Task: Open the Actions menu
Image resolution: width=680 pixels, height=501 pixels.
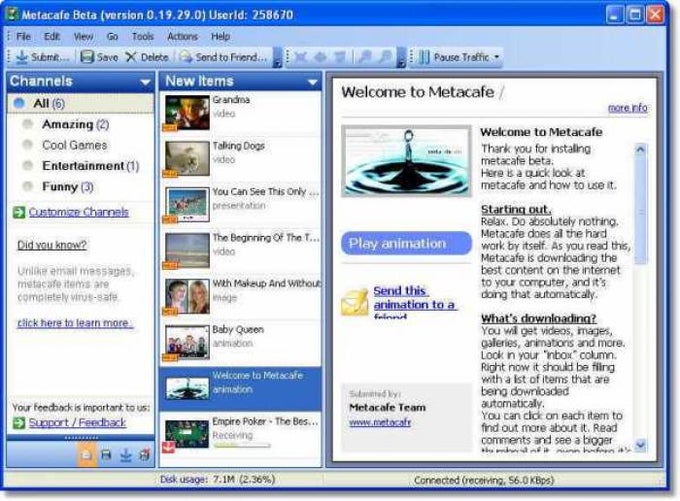Action: [183, 36]
